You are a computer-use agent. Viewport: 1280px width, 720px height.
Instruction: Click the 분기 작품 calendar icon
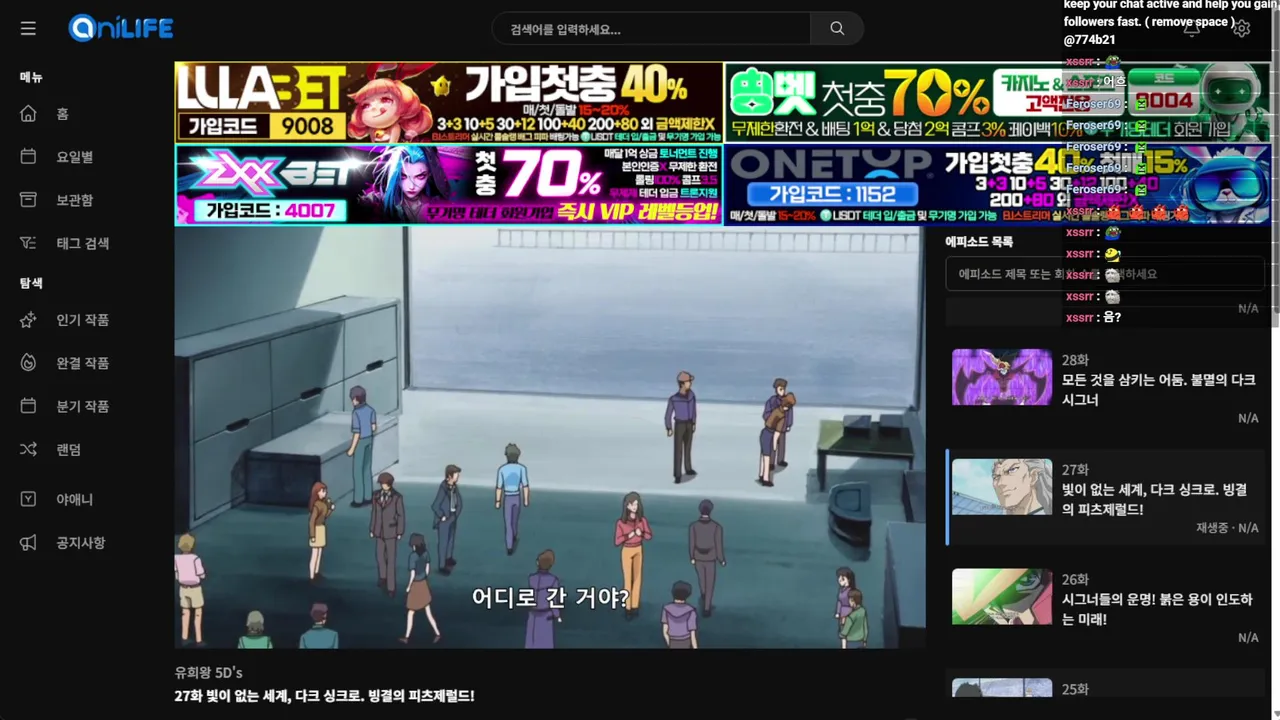pyautogui.click(x=28, y=406)
